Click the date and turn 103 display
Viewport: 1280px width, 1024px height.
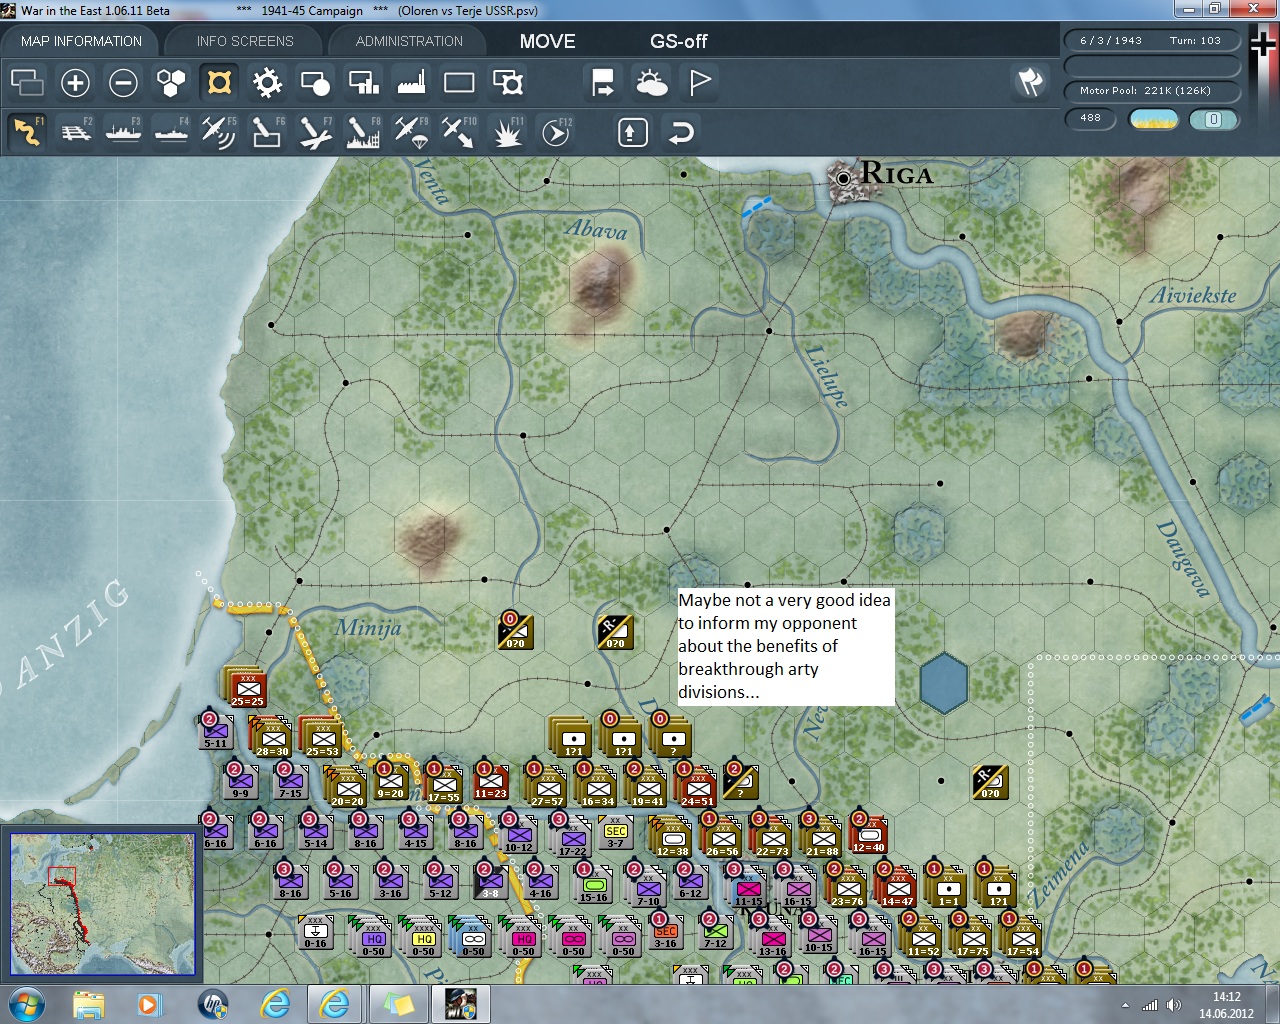[1151, 41]
